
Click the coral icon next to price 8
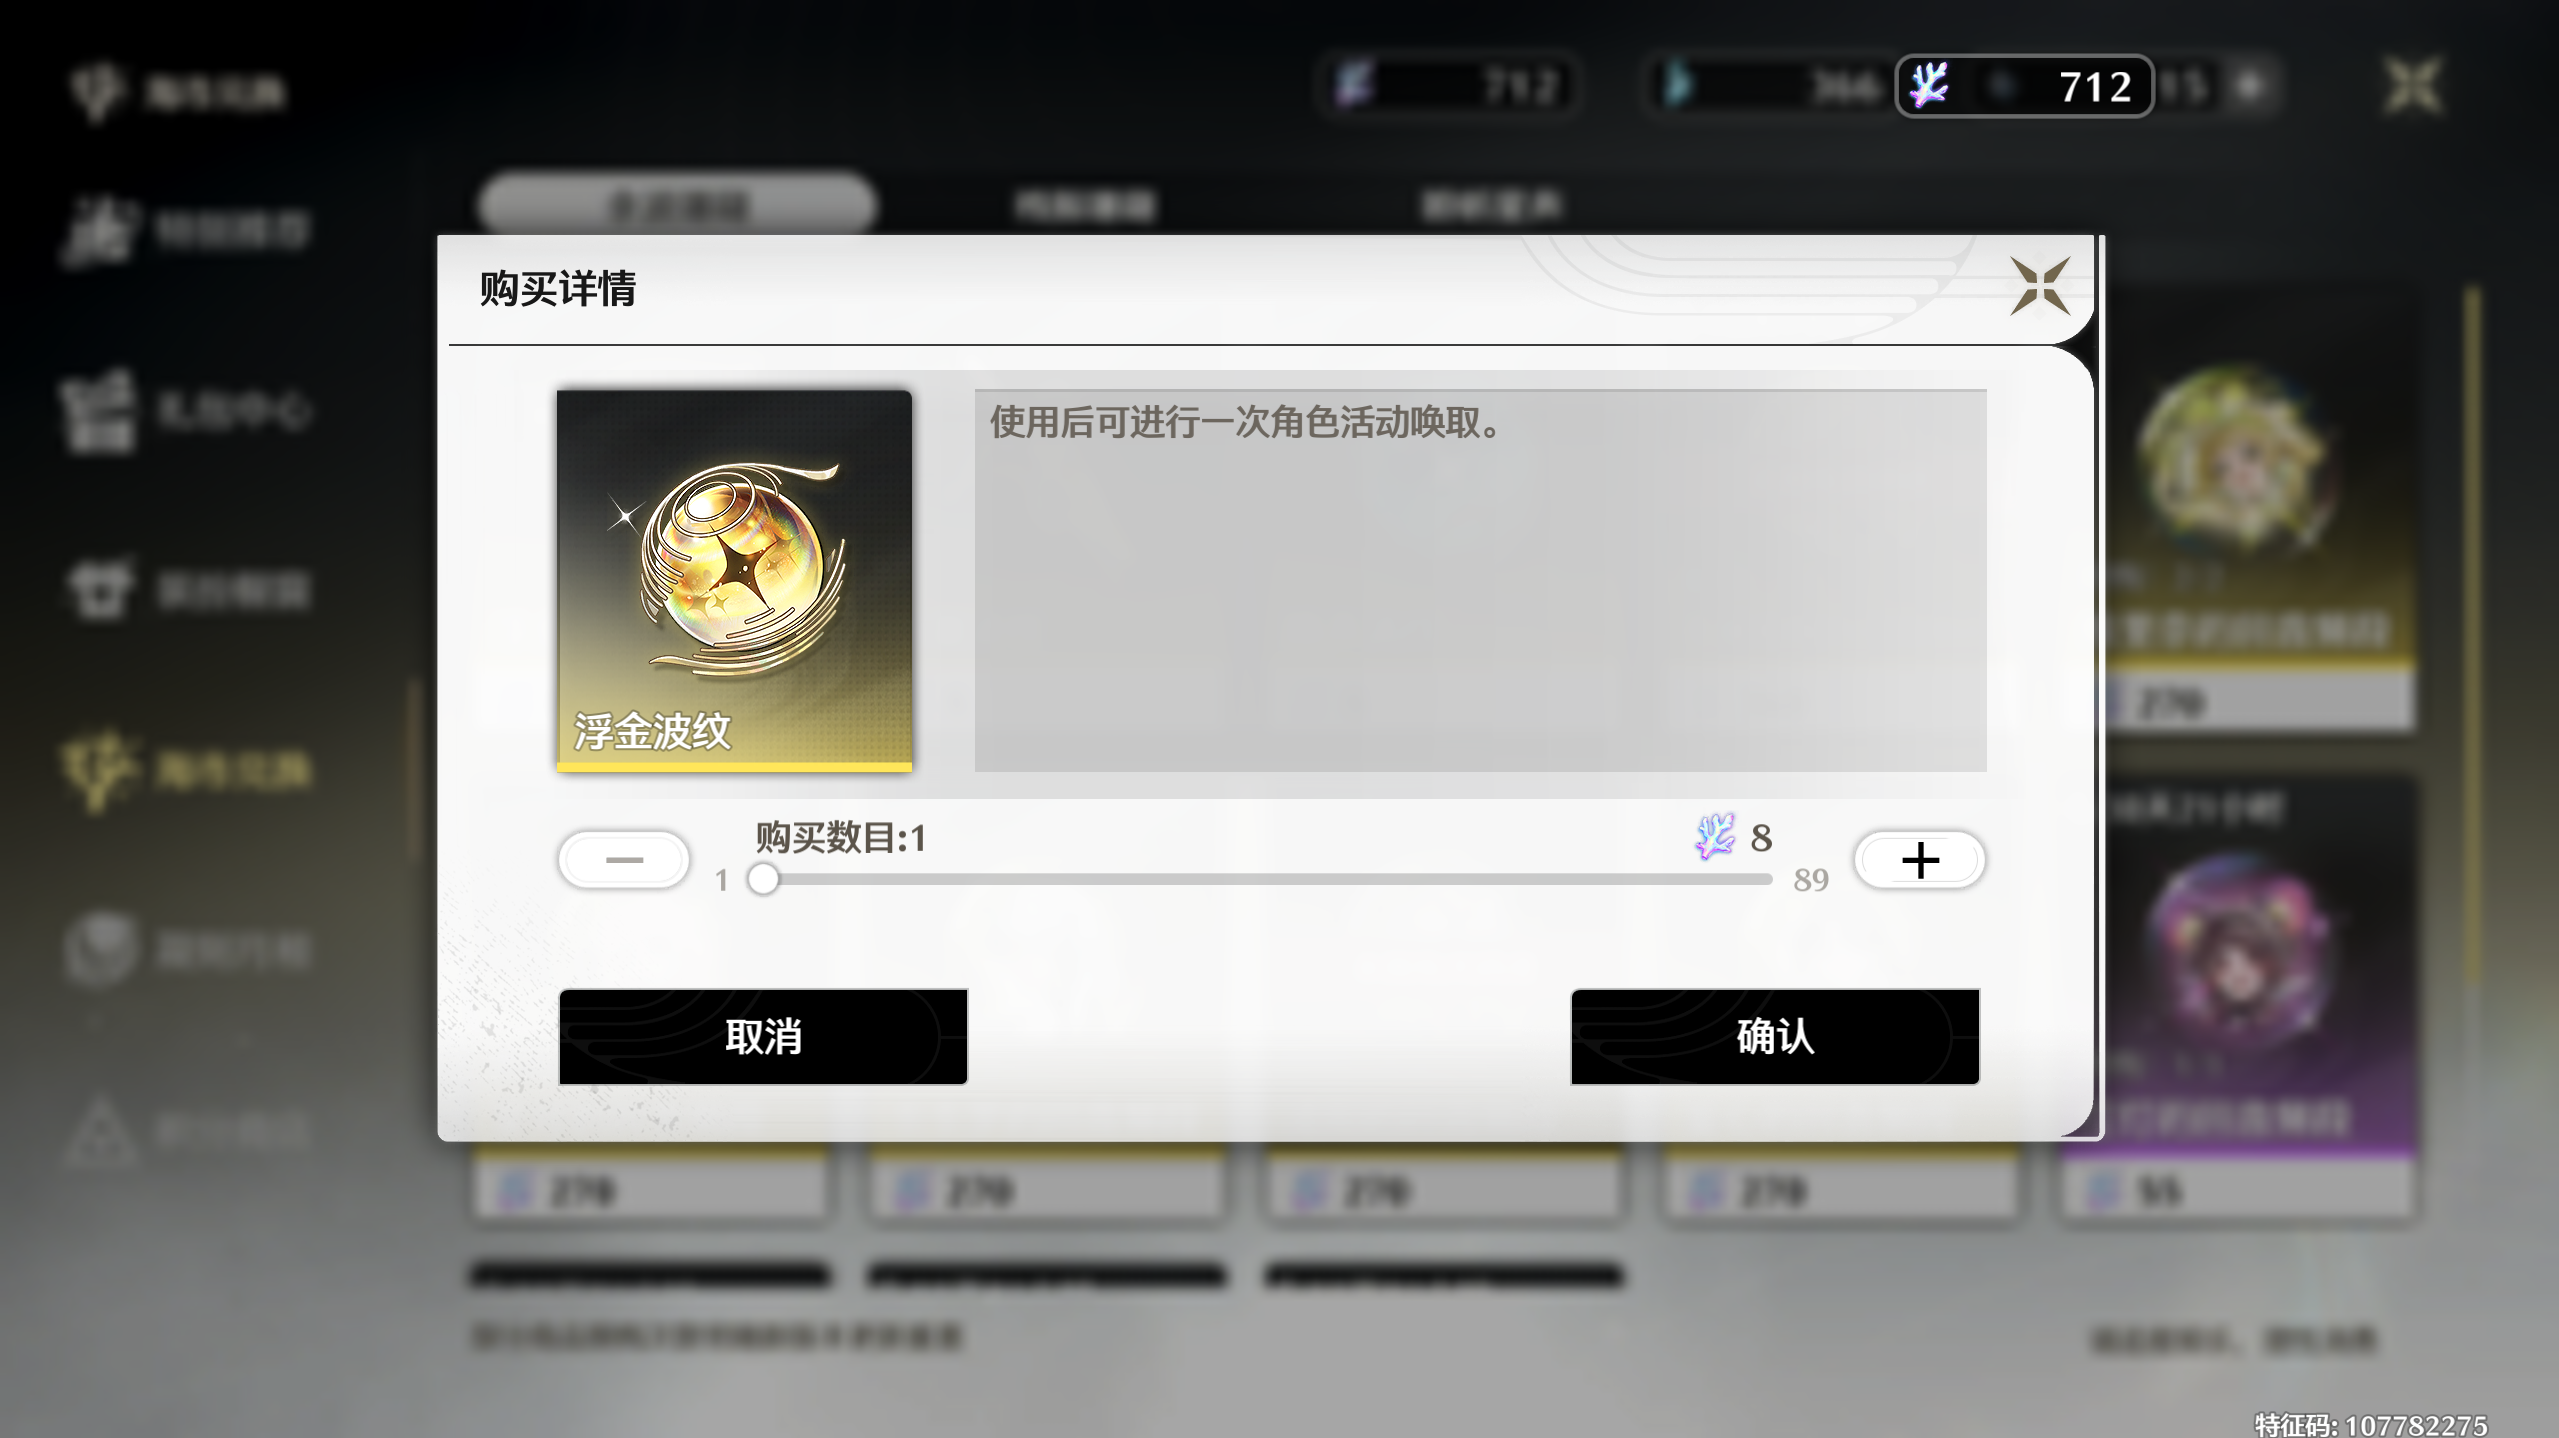point(1716,837)
